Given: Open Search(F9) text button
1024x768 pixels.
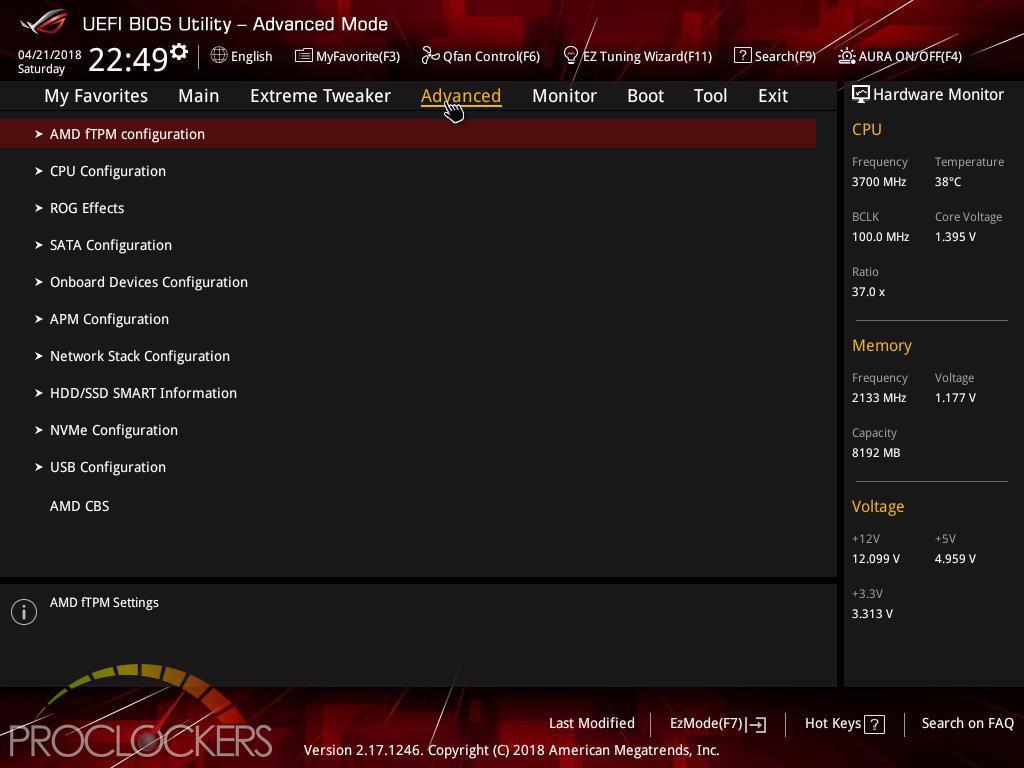Looking at the screenshot, I should pyautogui.click(x=785, y=56).
